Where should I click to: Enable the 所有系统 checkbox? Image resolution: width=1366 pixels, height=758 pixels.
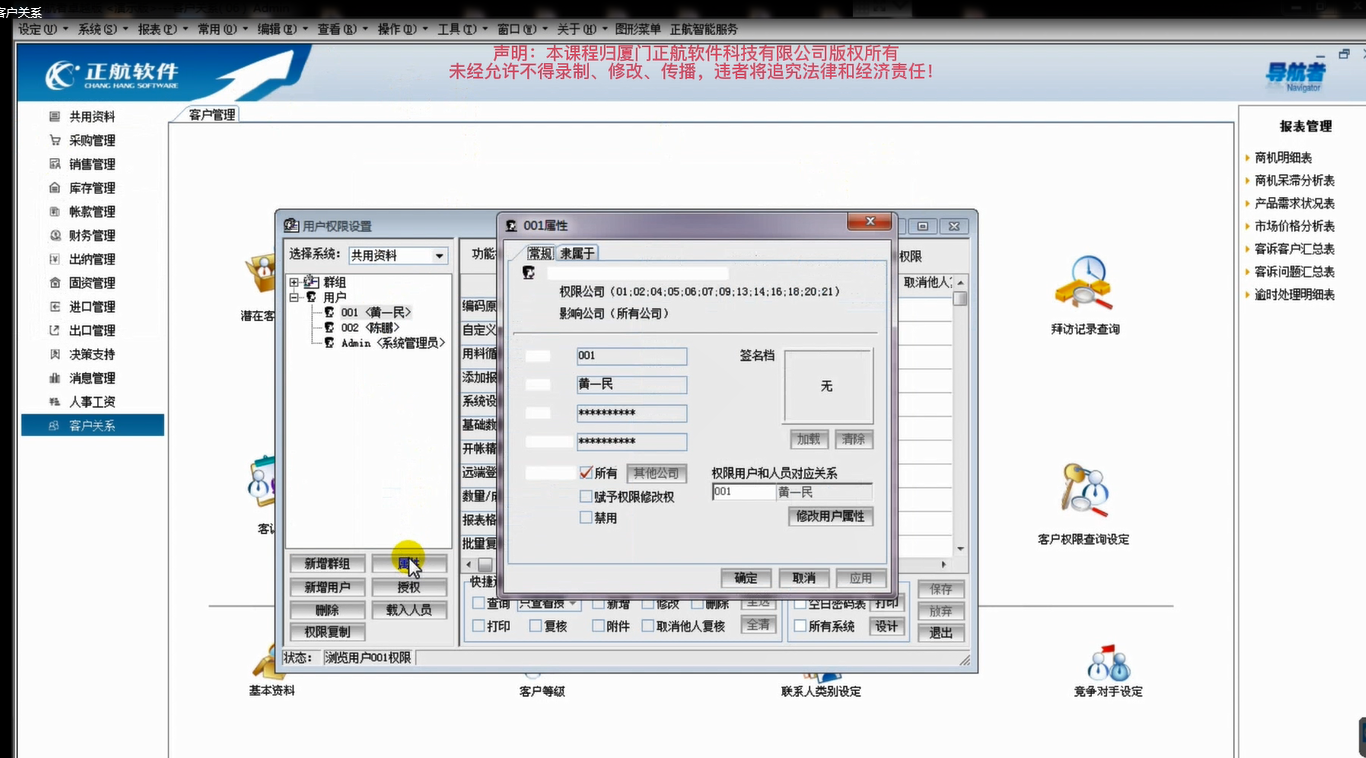pyautogui.click(x=800, y=626)
